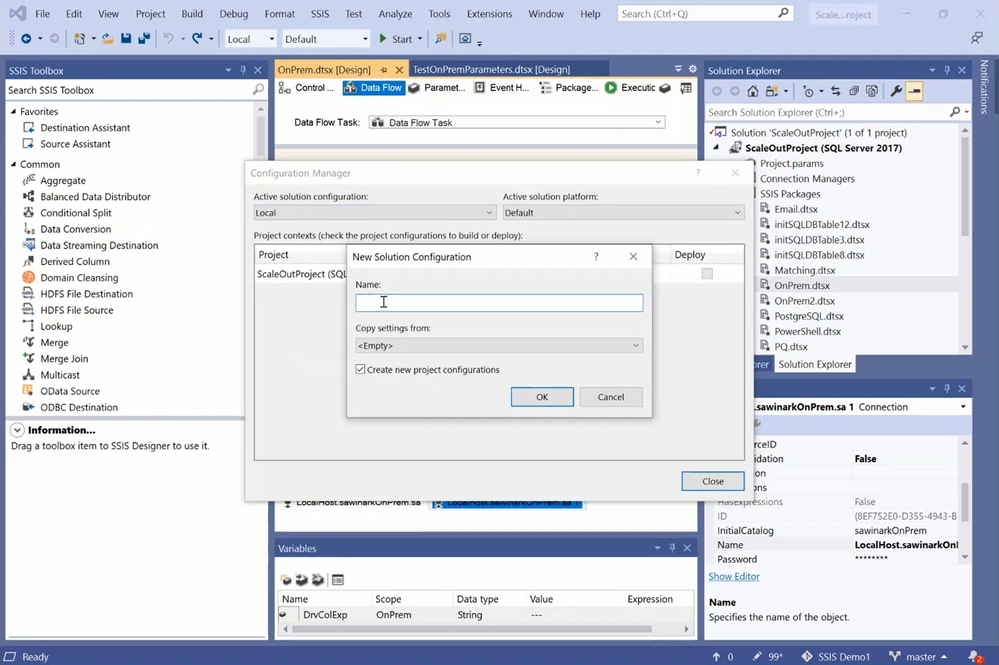Pin the OnPrem.dtsx design tab
Image resolution: width=999 pixels, height=665 pixels.
[384, 69]
